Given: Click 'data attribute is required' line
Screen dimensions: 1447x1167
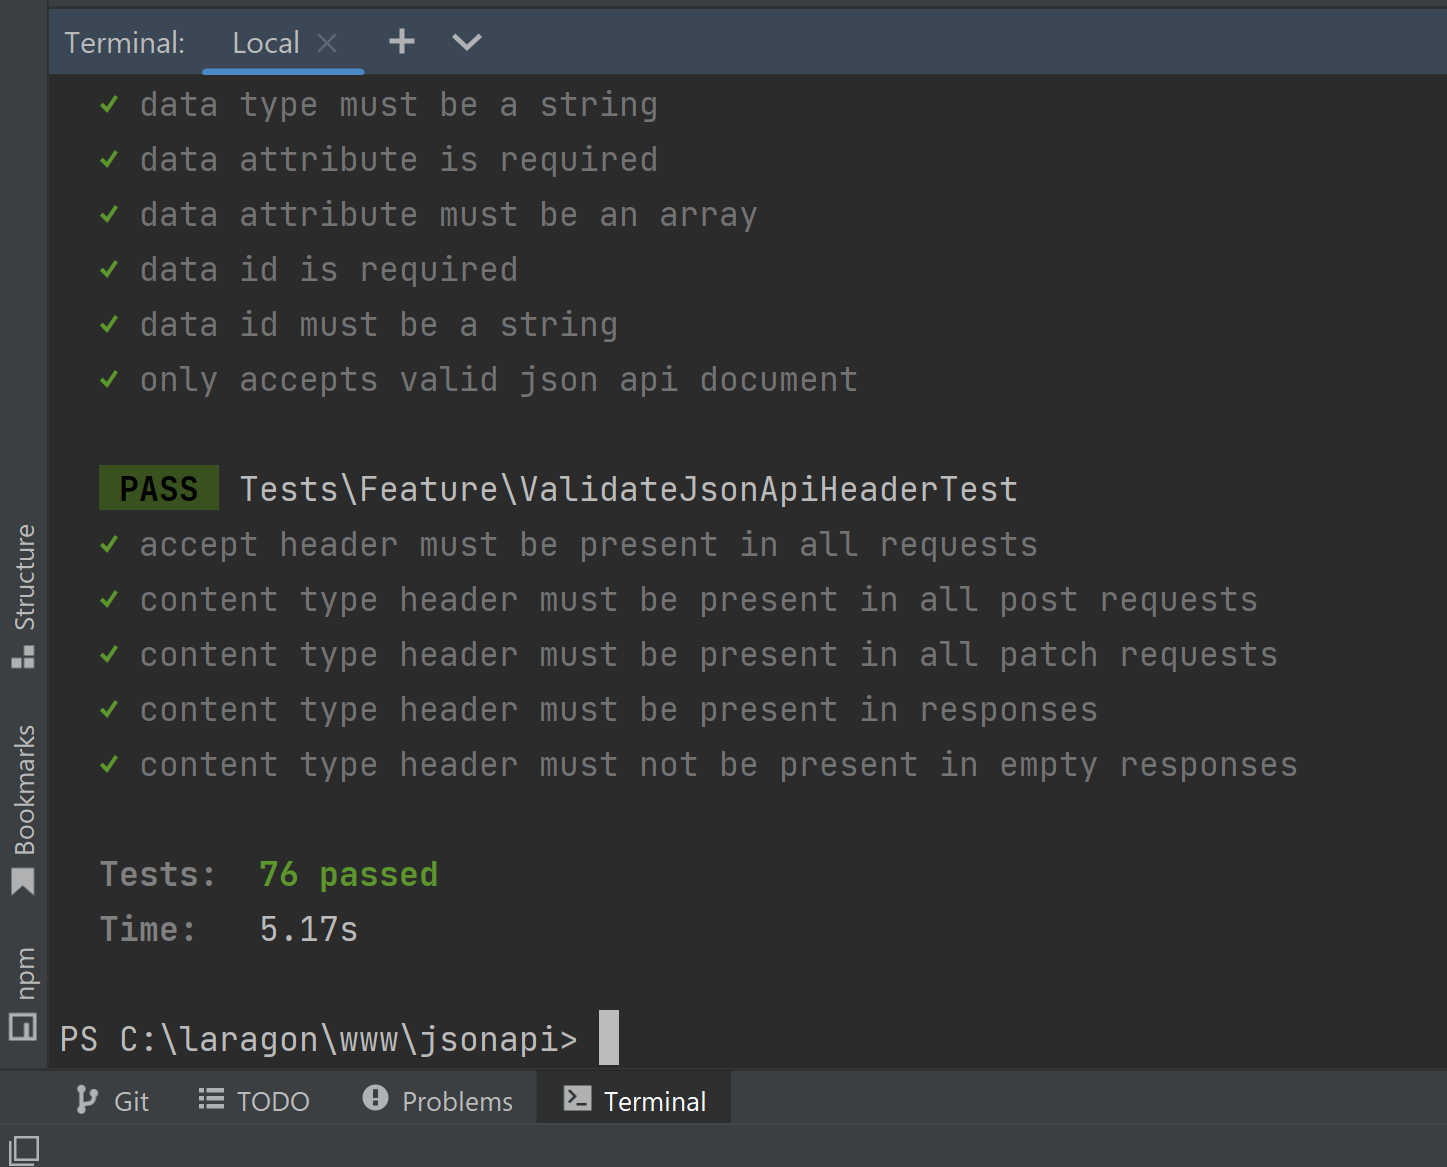Looking at the screenshot, I should click(398, 160).
